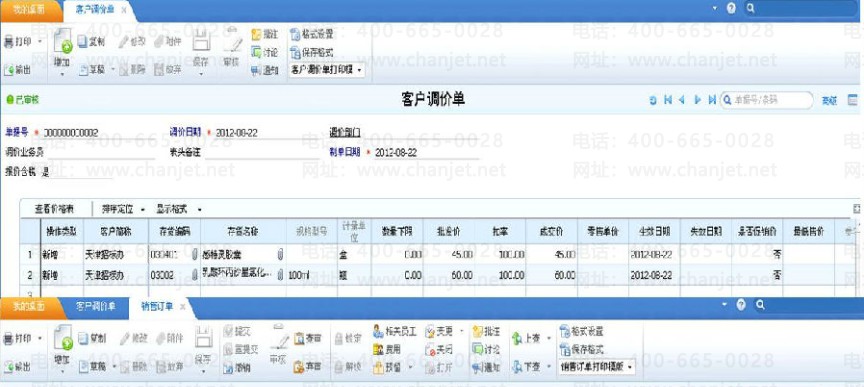Click the 高级 advanced search link
864x387 pixels.
click(829, 100)
